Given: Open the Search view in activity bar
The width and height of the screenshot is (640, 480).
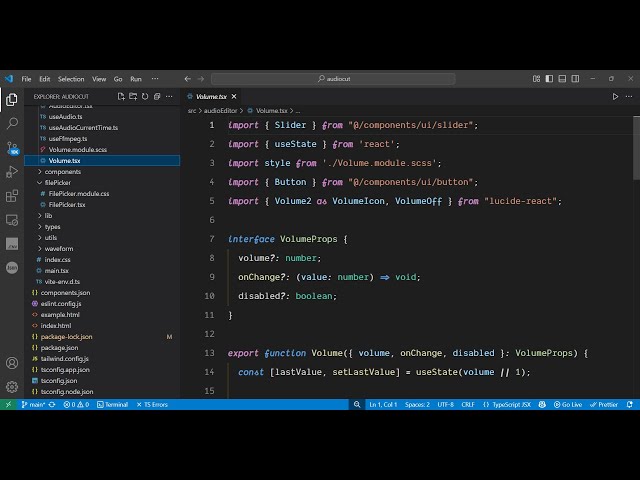Looking at the screenshot, I should tap(12, 123).
